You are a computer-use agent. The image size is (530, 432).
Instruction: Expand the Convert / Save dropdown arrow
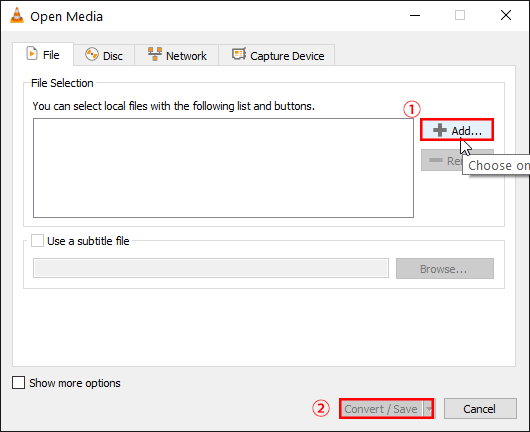428,409
